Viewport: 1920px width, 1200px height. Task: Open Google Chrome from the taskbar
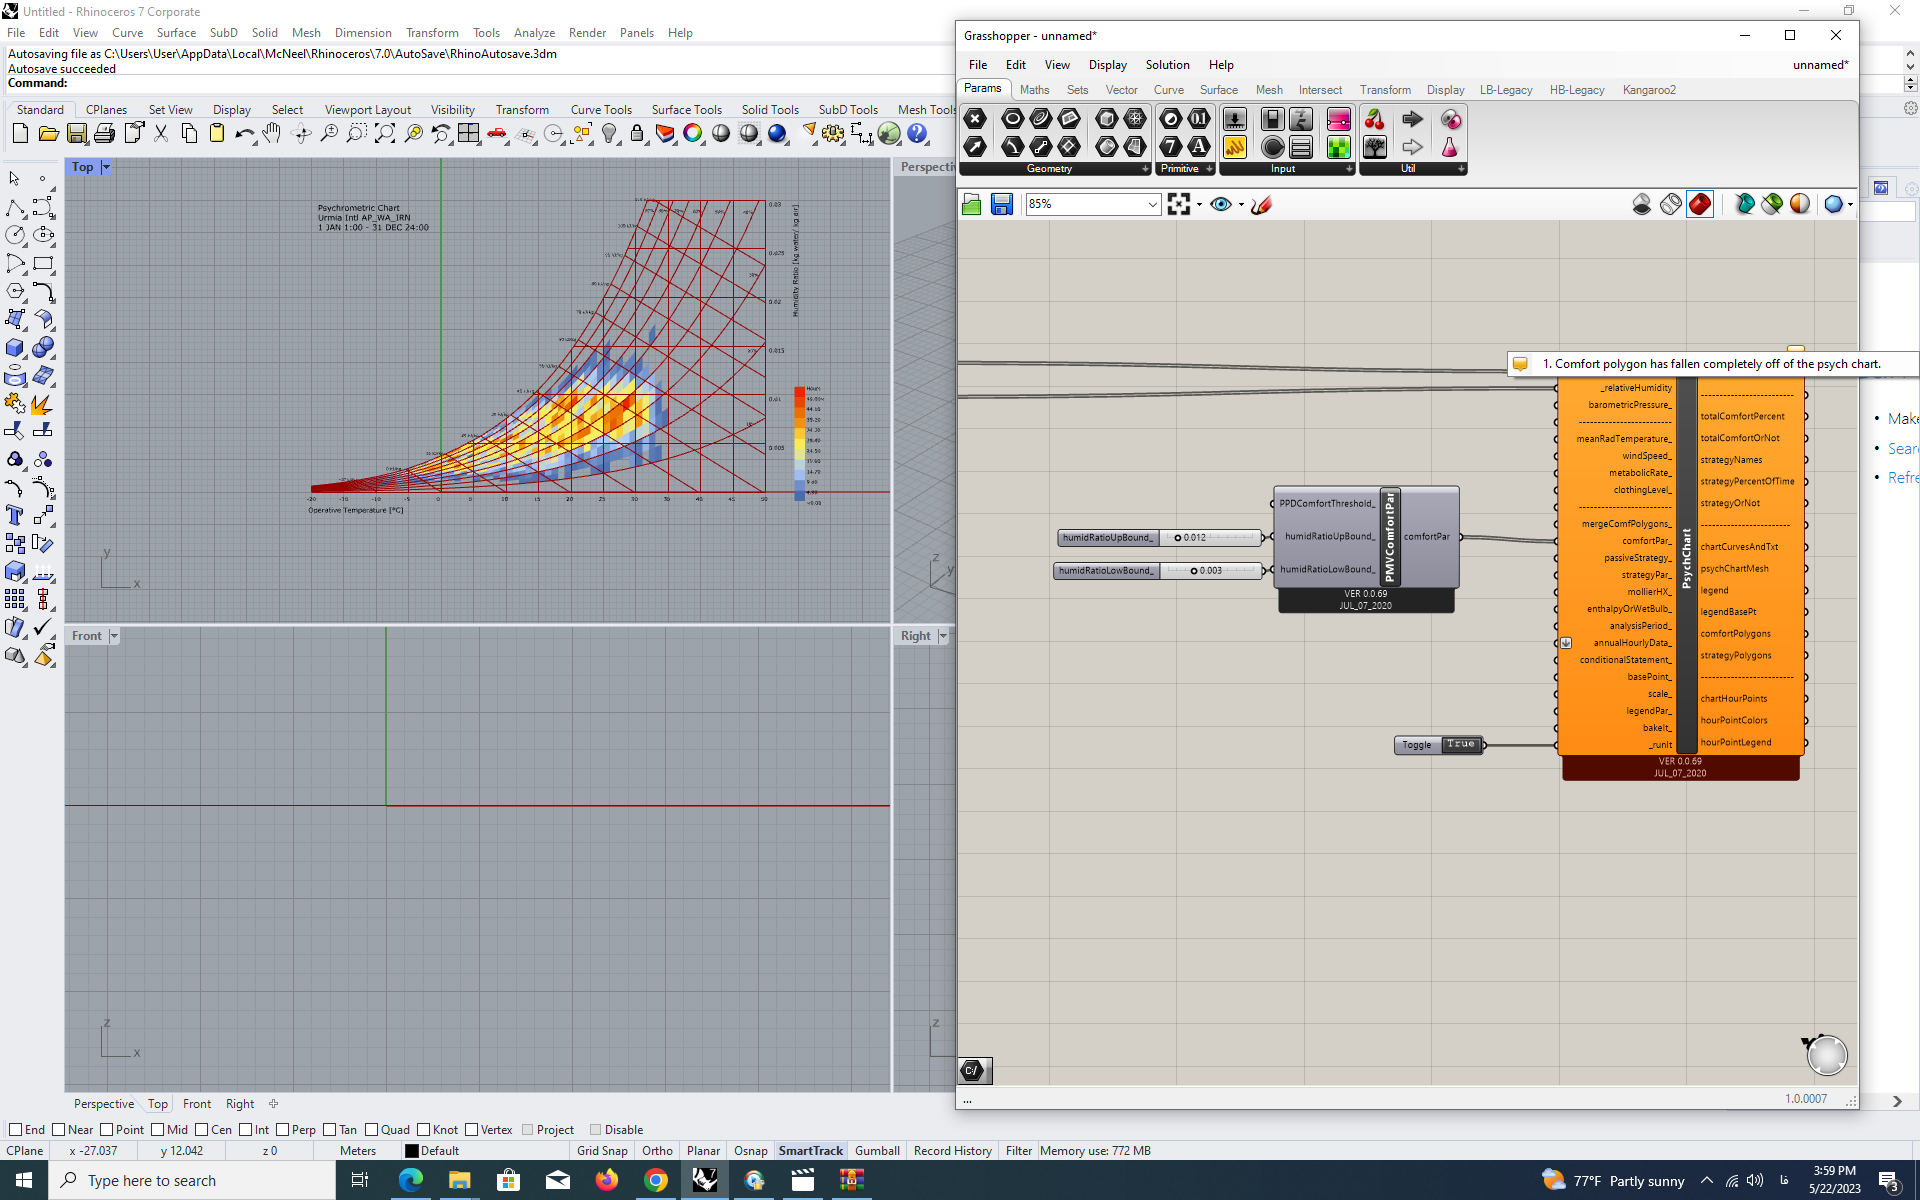tap(655, 1180)
